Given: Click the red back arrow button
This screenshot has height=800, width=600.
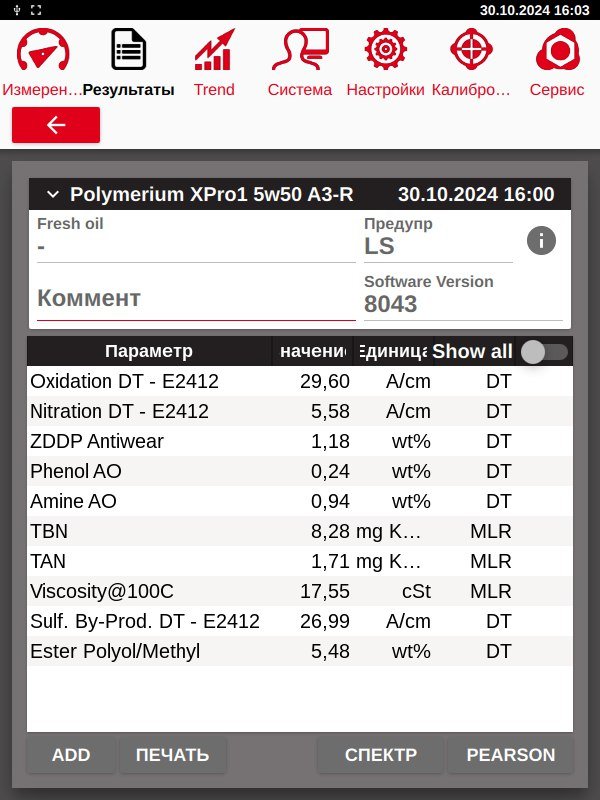Looking at the screenshot, I should coord(56,125).
